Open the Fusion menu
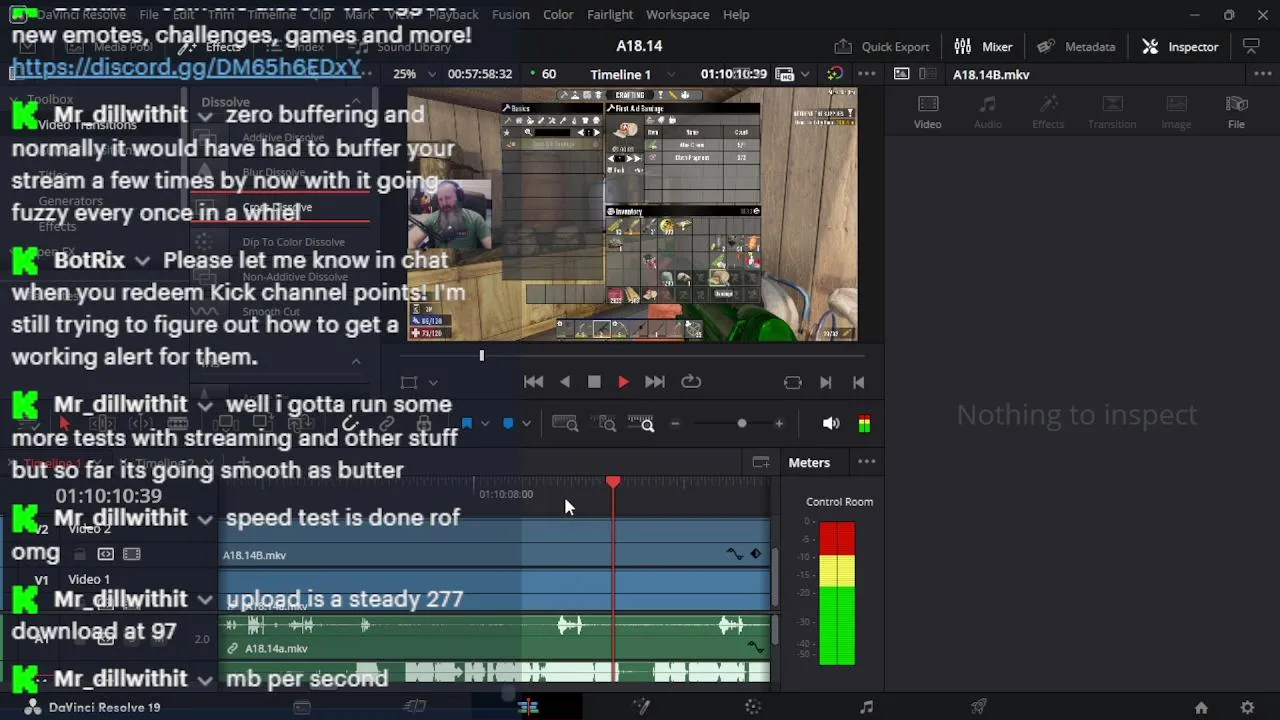Screen dimensions: 1280x720 click(511, 14)
